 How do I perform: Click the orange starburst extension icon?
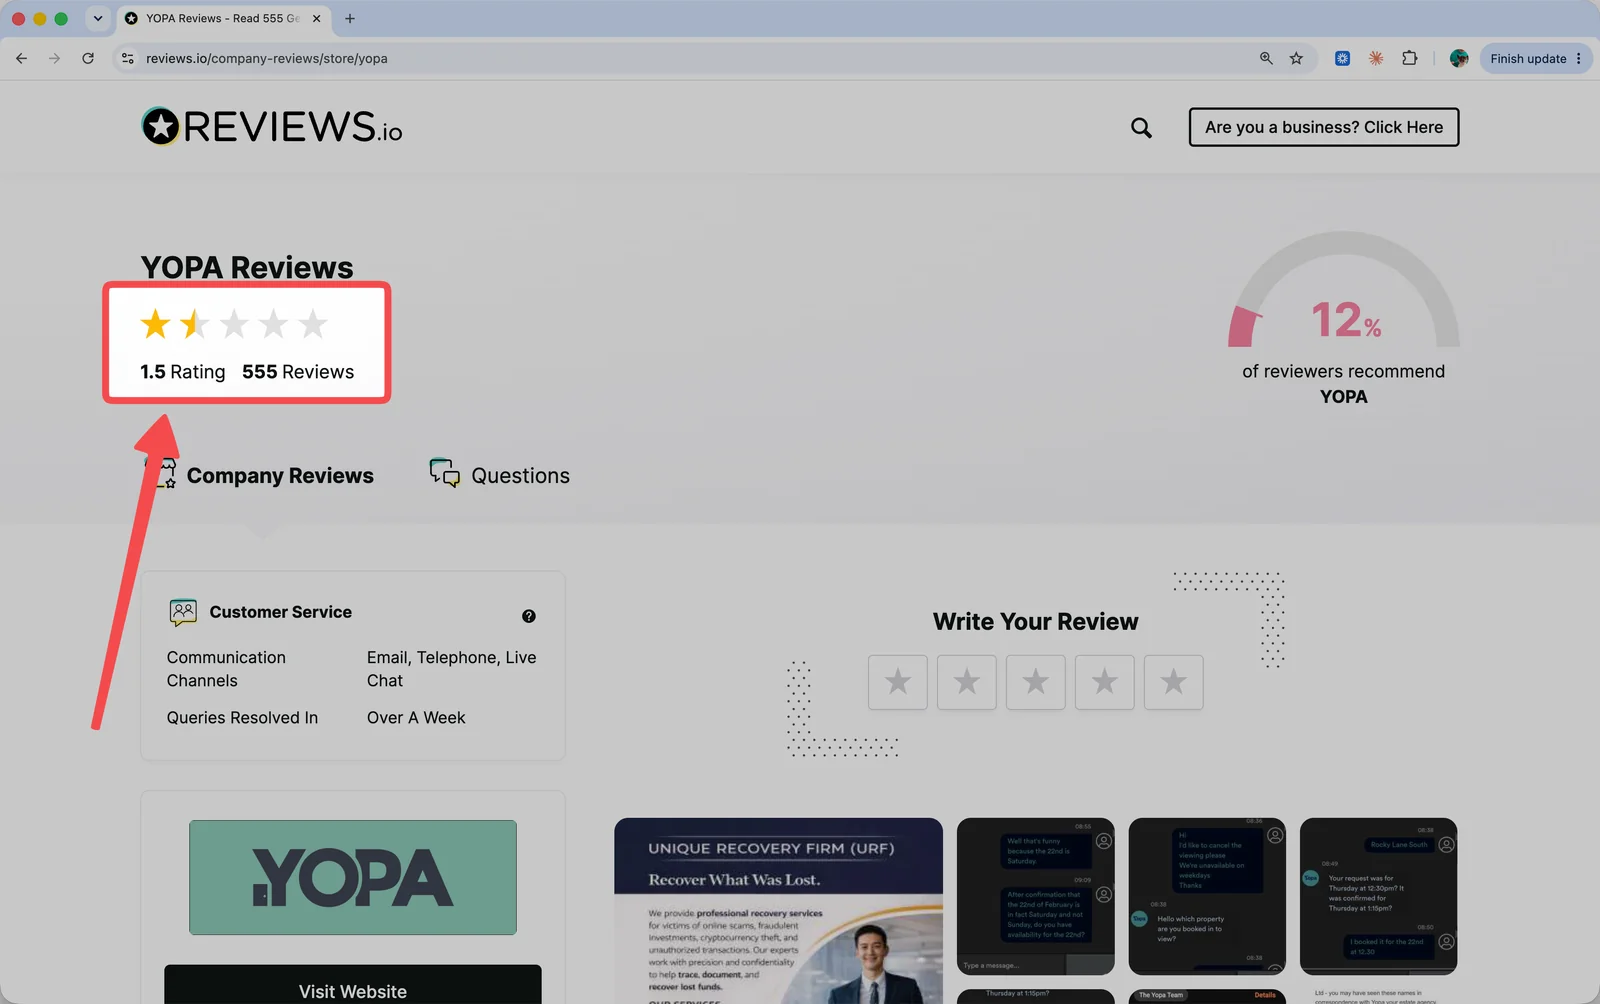click(x=1376, y=58)
